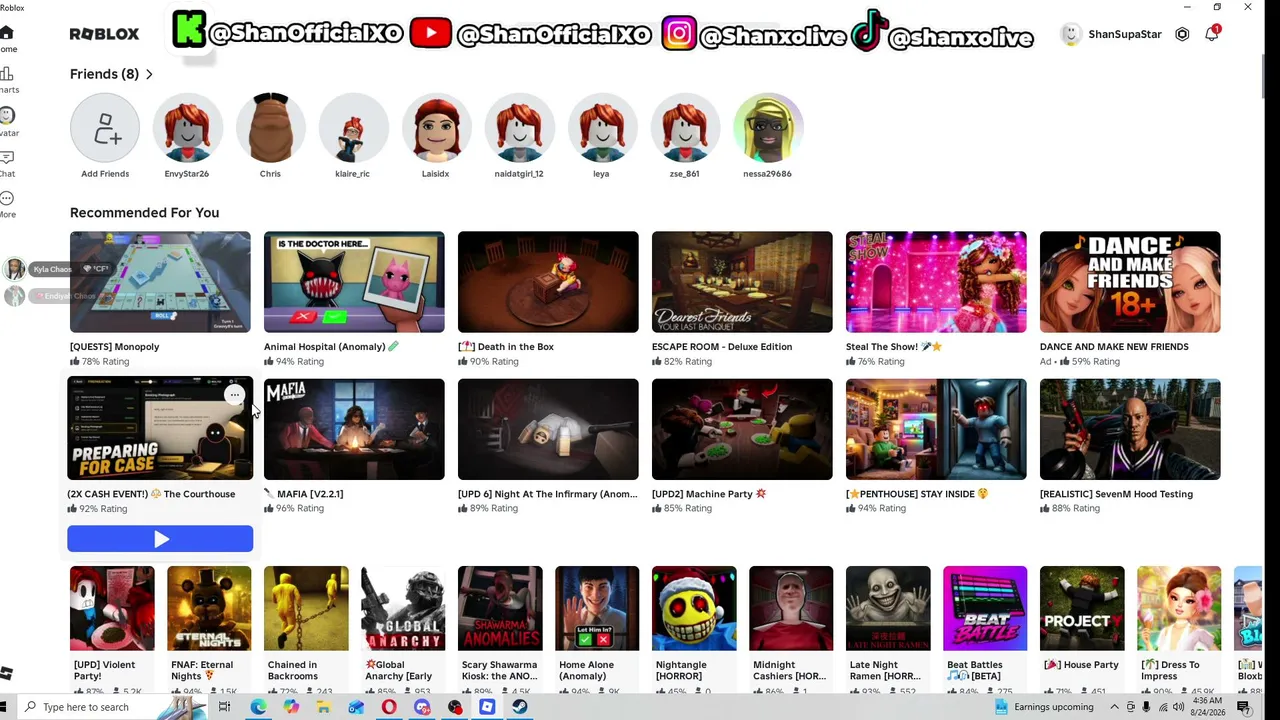Go to the Avatar editor in sidebar
This screenshot has width=1280, height=720.
click(7, 123)
